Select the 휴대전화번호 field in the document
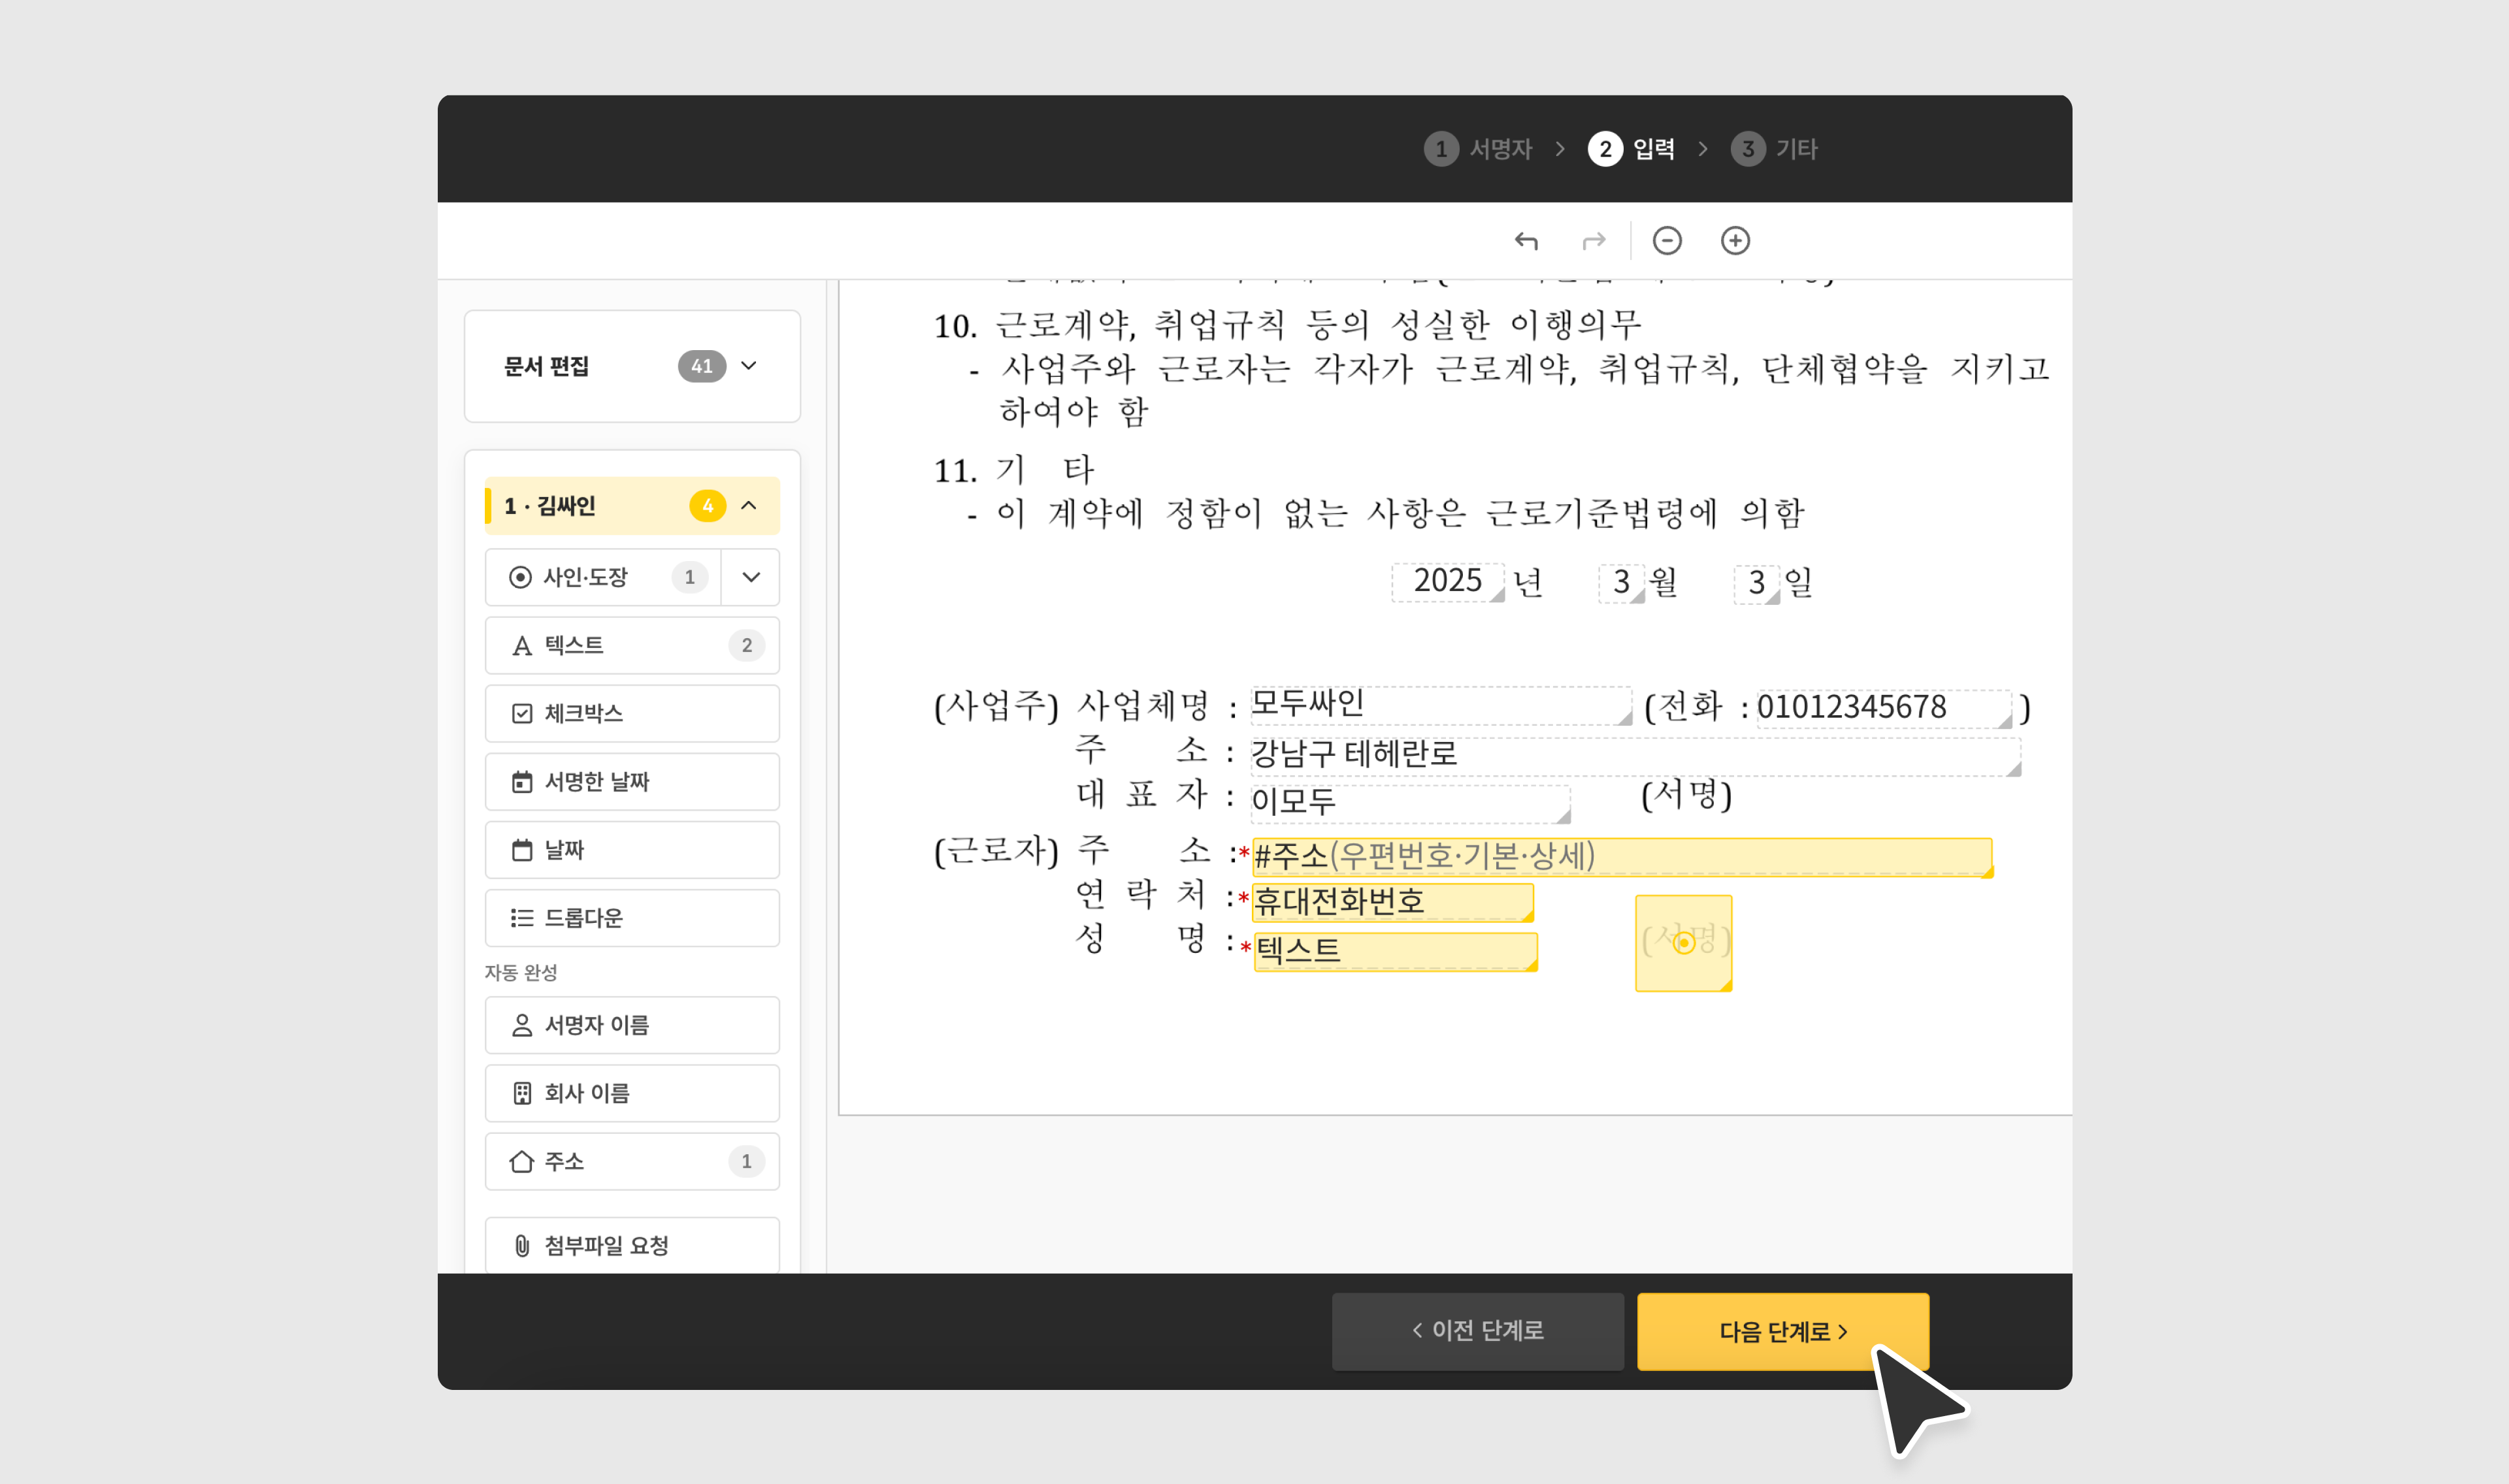The height and width of the screenshot is (1484, 2509). pyautogui.click(x=1392, y=902)
